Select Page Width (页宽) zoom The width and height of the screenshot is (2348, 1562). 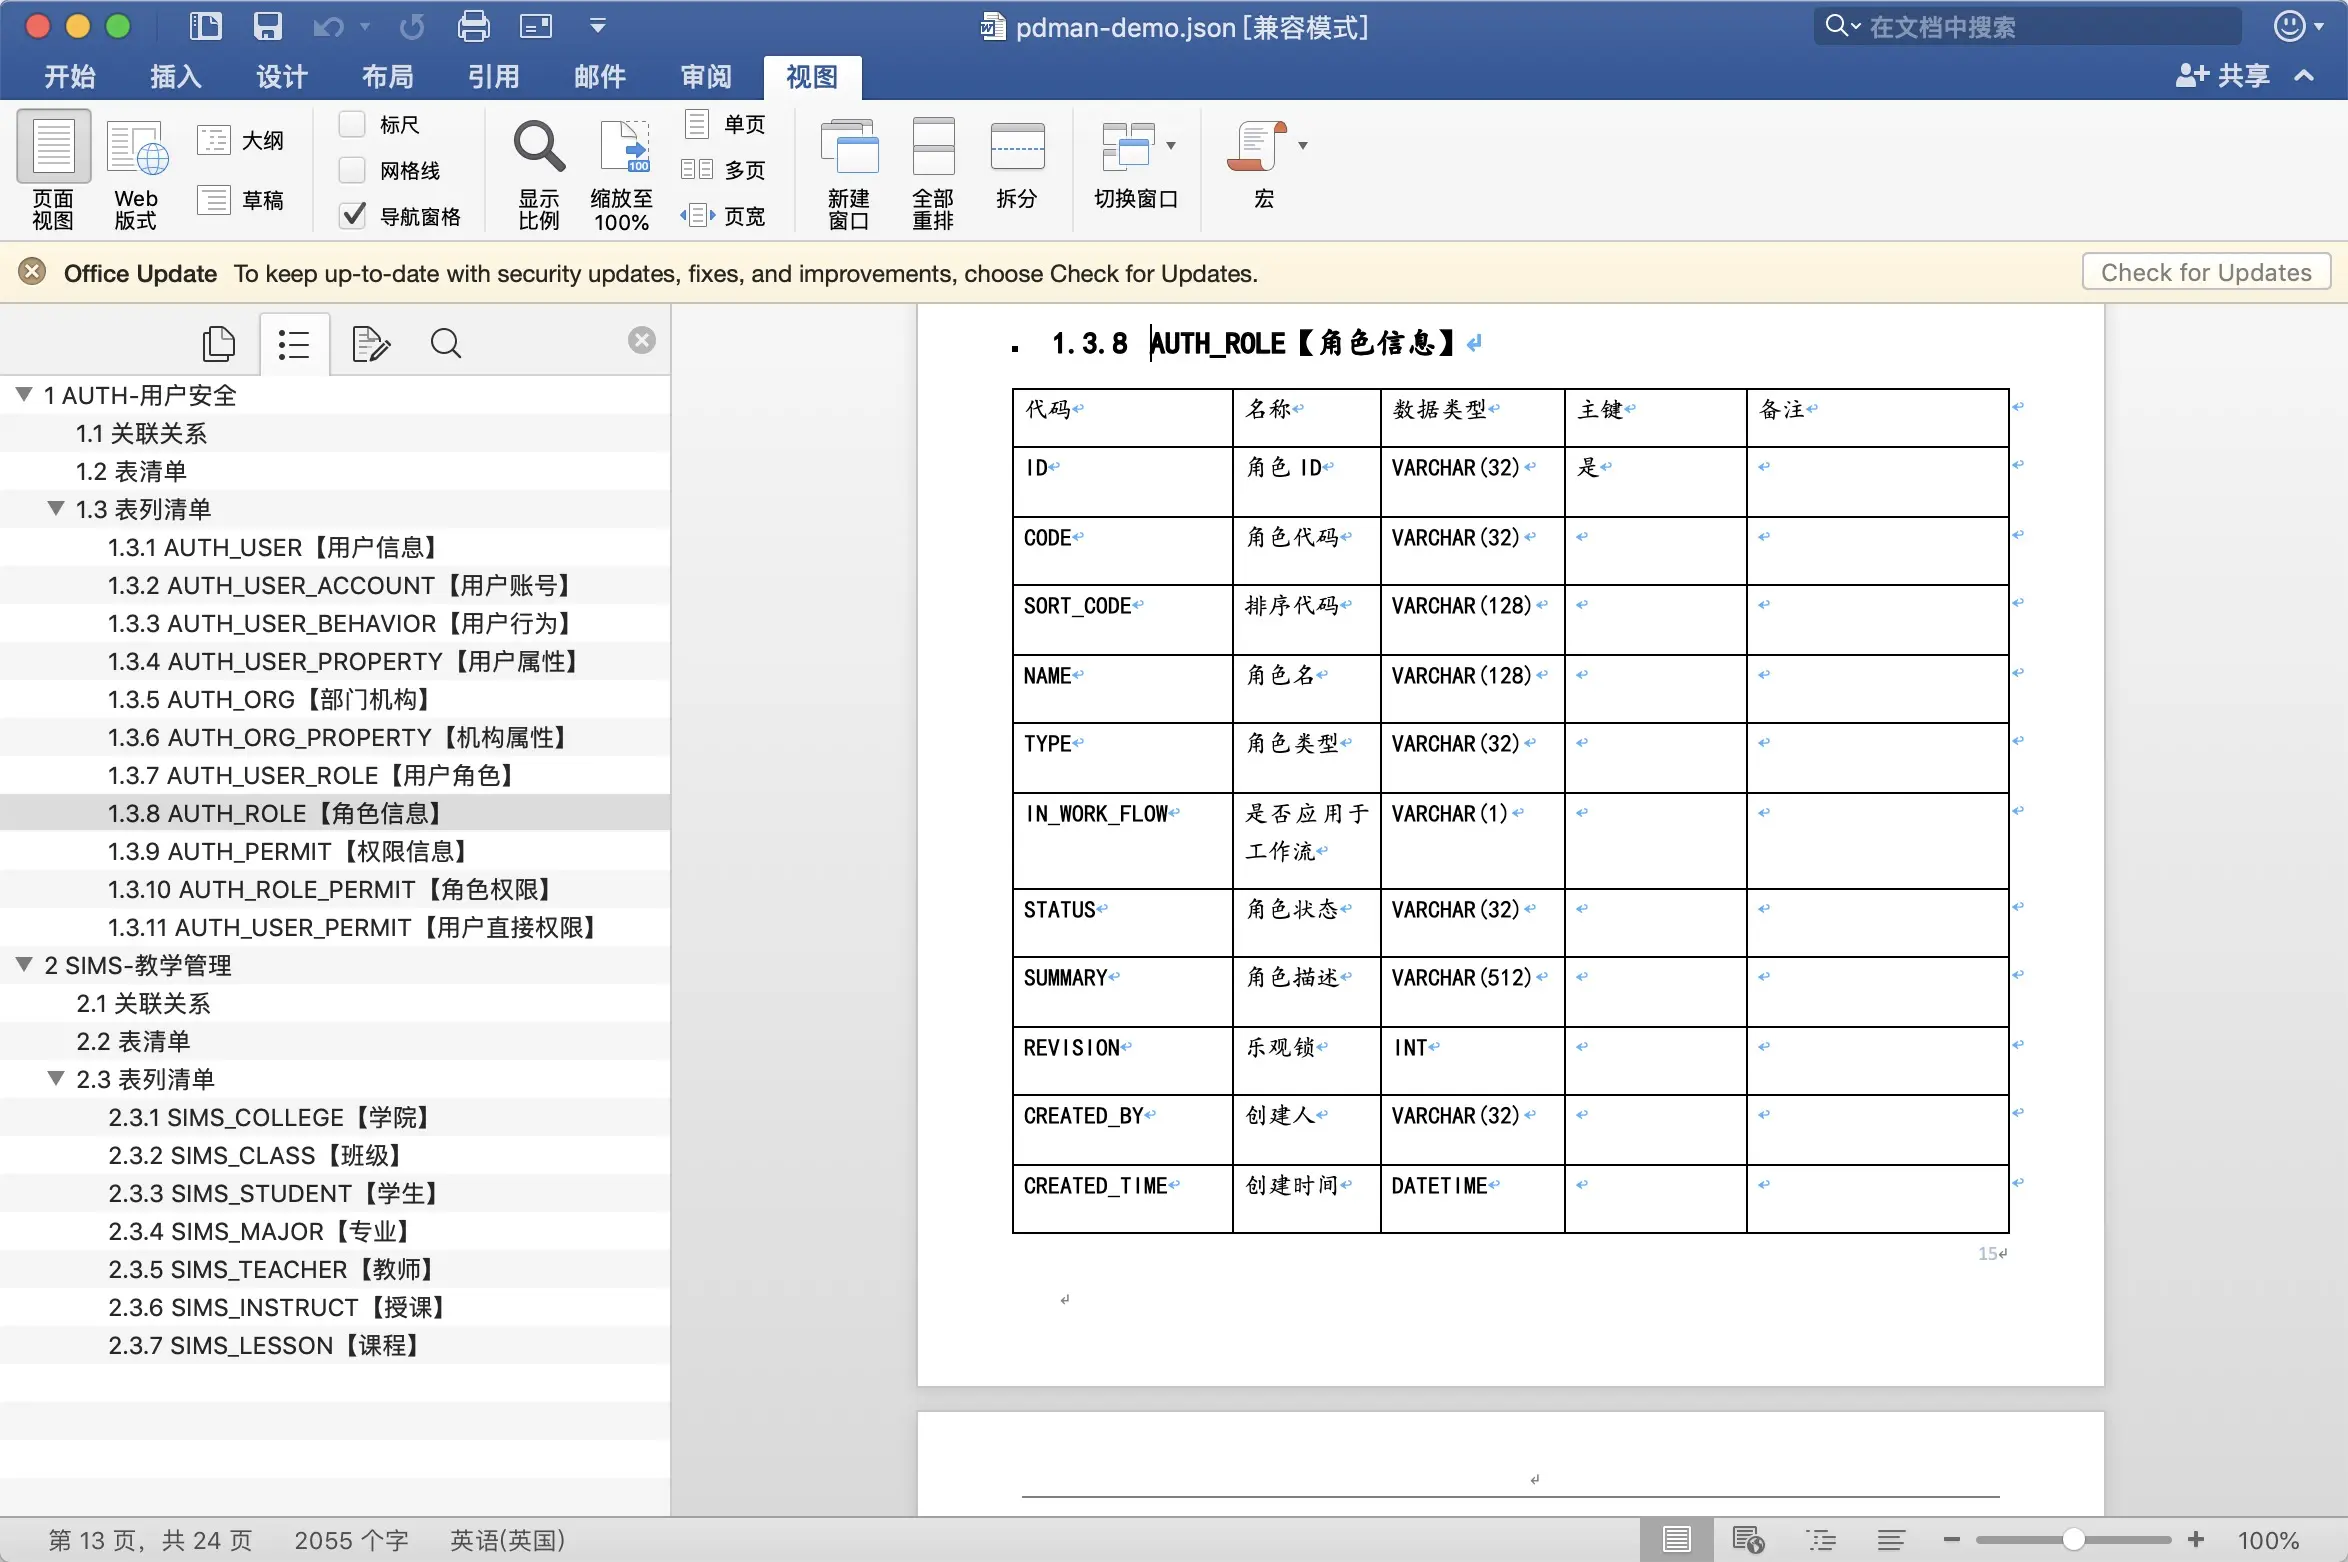pyautogui.click(x=723, y=215)
